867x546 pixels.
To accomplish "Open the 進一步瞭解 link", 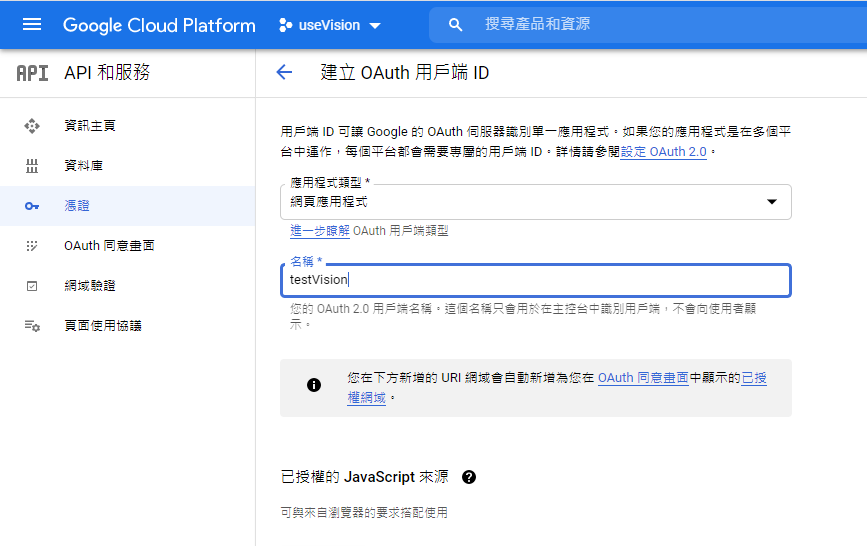I will point(320,231).
